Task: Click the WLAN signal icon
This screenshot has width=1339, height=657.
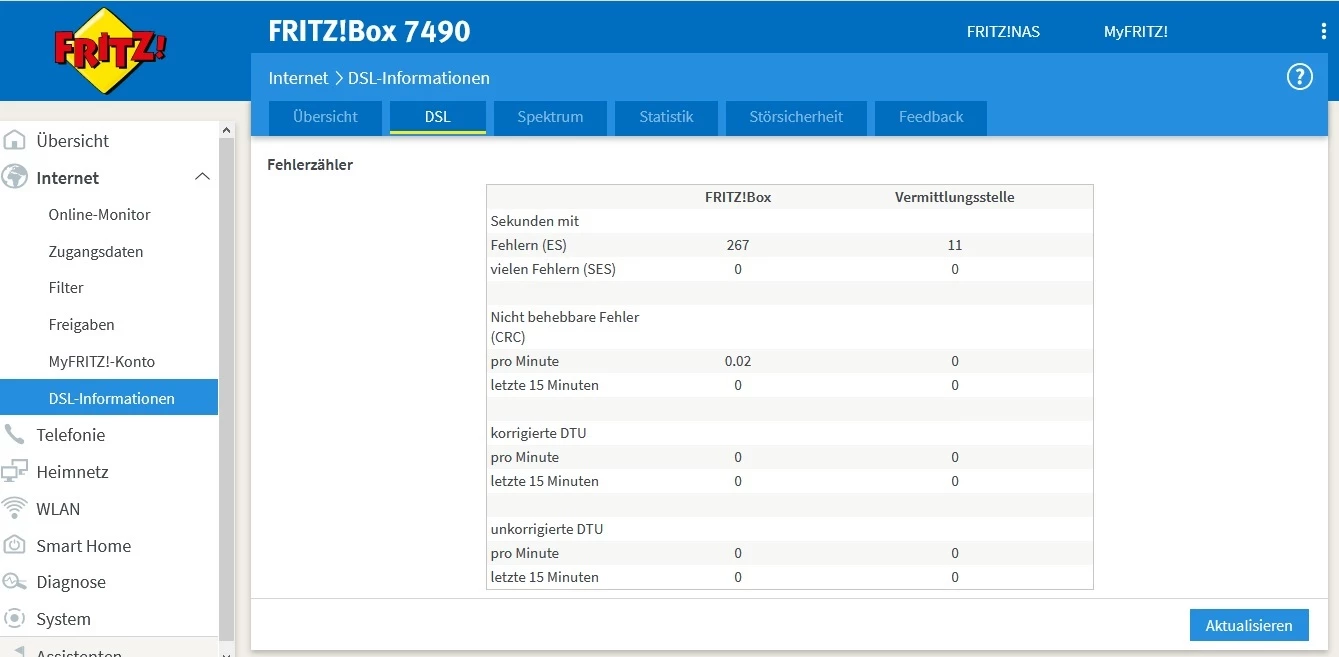Action: 14,509
